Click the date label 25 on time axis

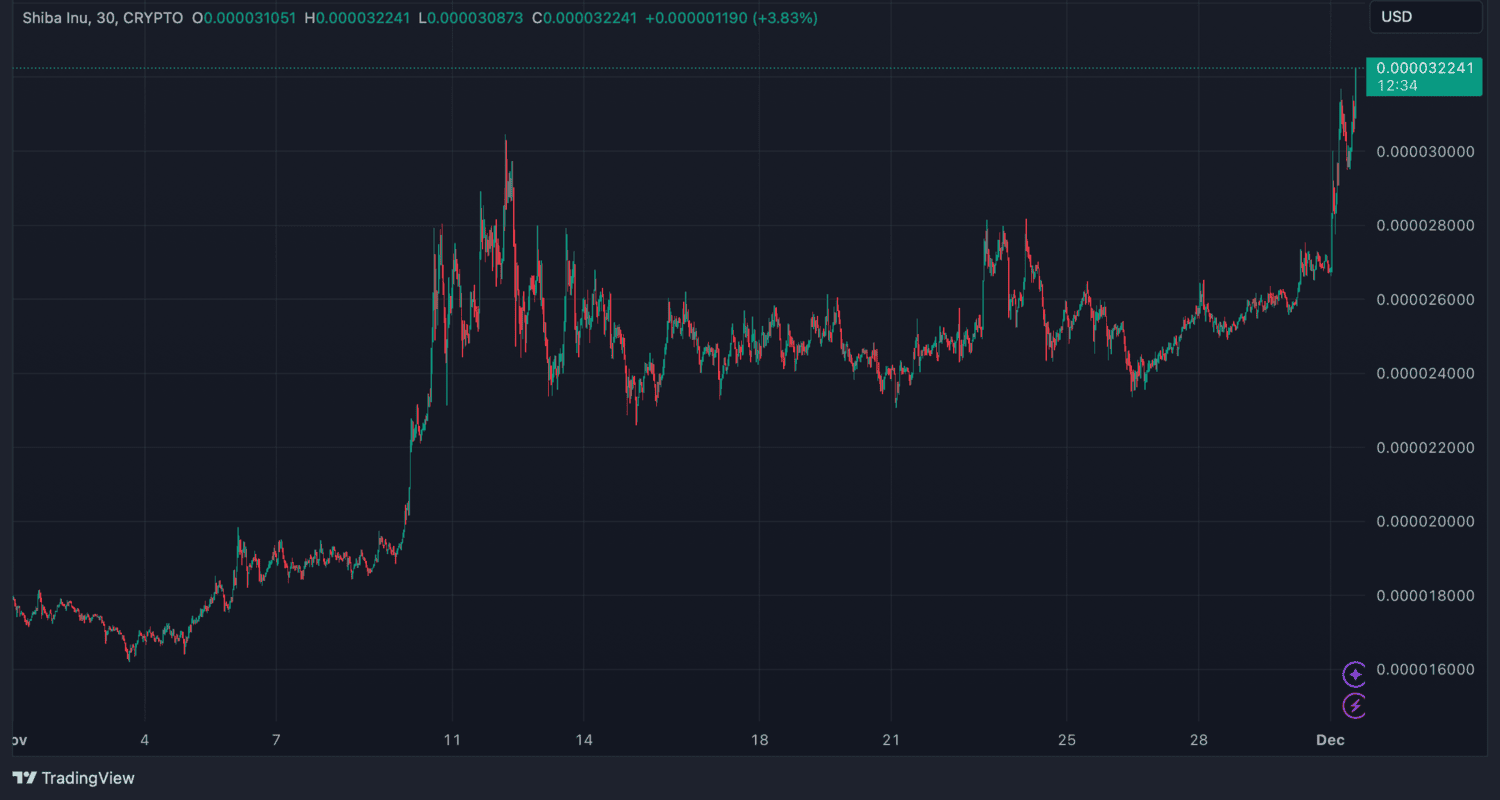1067,741
